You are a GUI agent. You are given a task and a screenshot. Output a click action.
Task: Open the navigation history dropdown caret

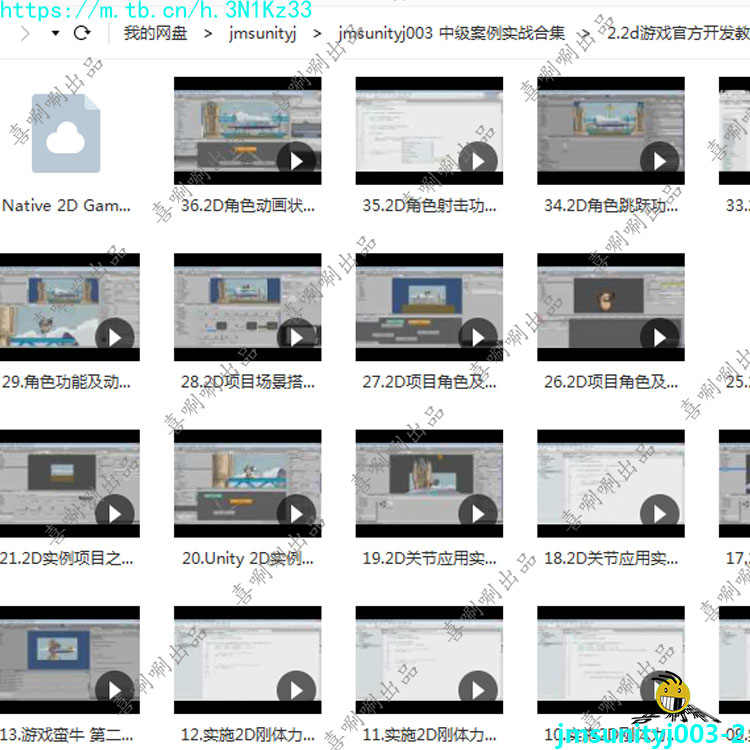(55, 33)
